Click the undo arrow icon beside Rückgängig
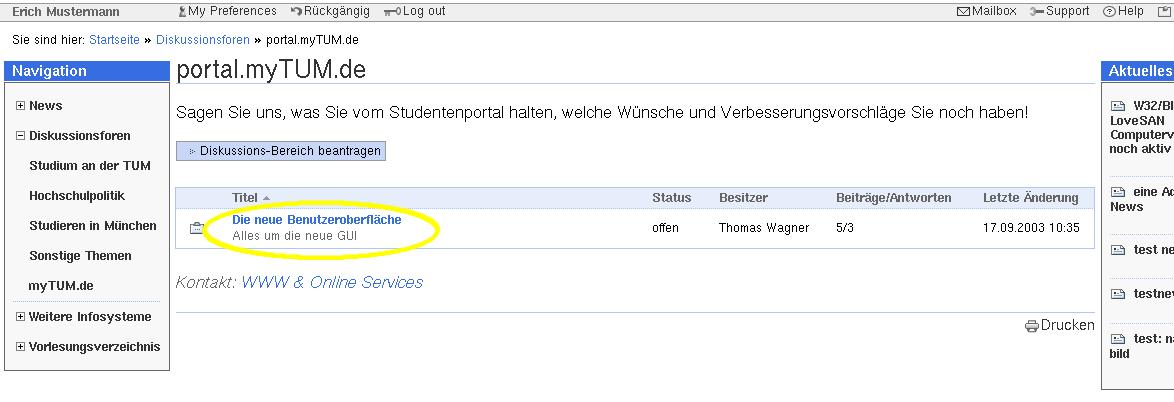The image size is (1174, 402). pos(297,12)
